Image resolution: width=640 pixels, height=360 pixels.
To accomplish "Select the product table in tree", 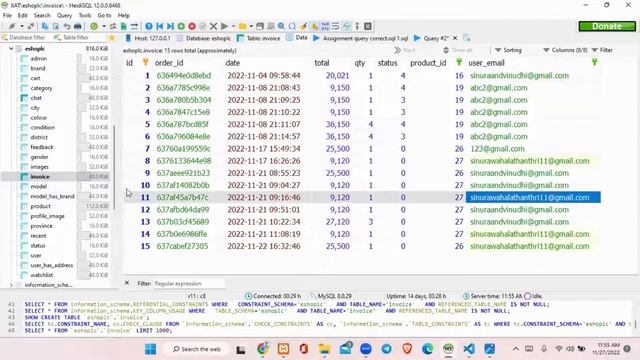I will pos(40,206).
